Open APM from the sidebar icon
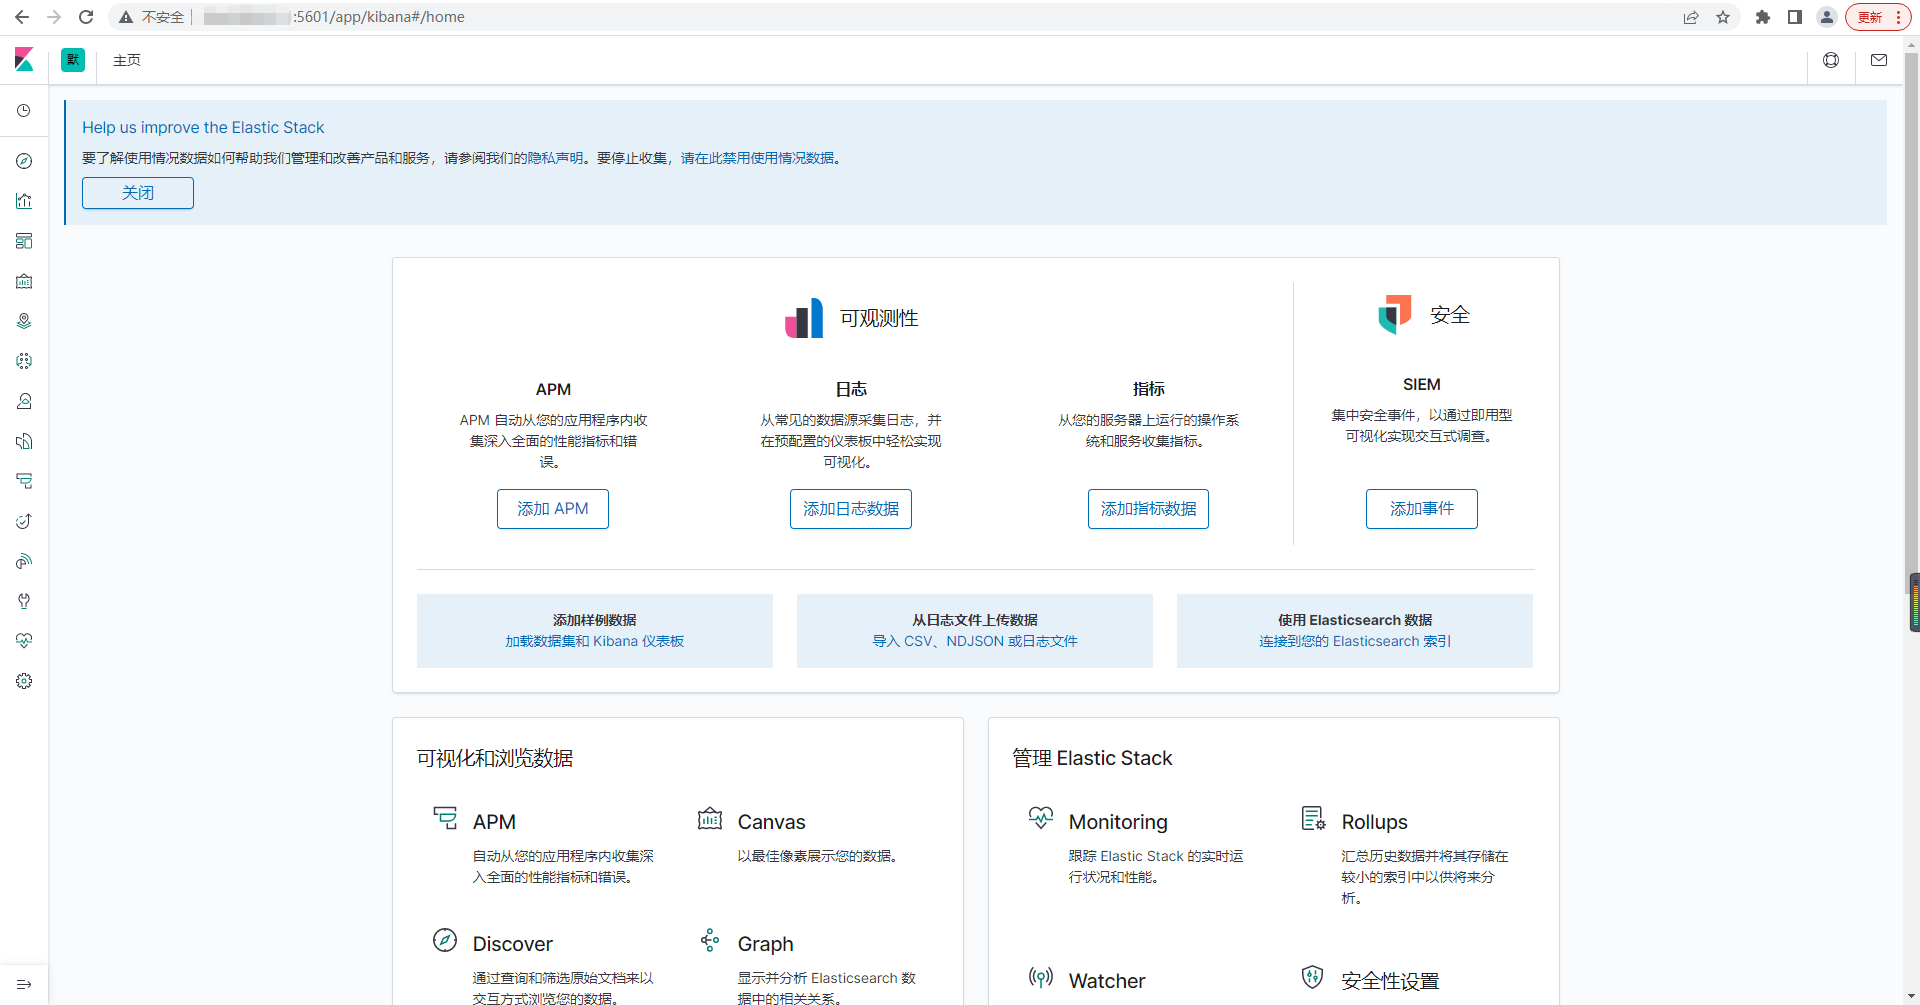 24,481
